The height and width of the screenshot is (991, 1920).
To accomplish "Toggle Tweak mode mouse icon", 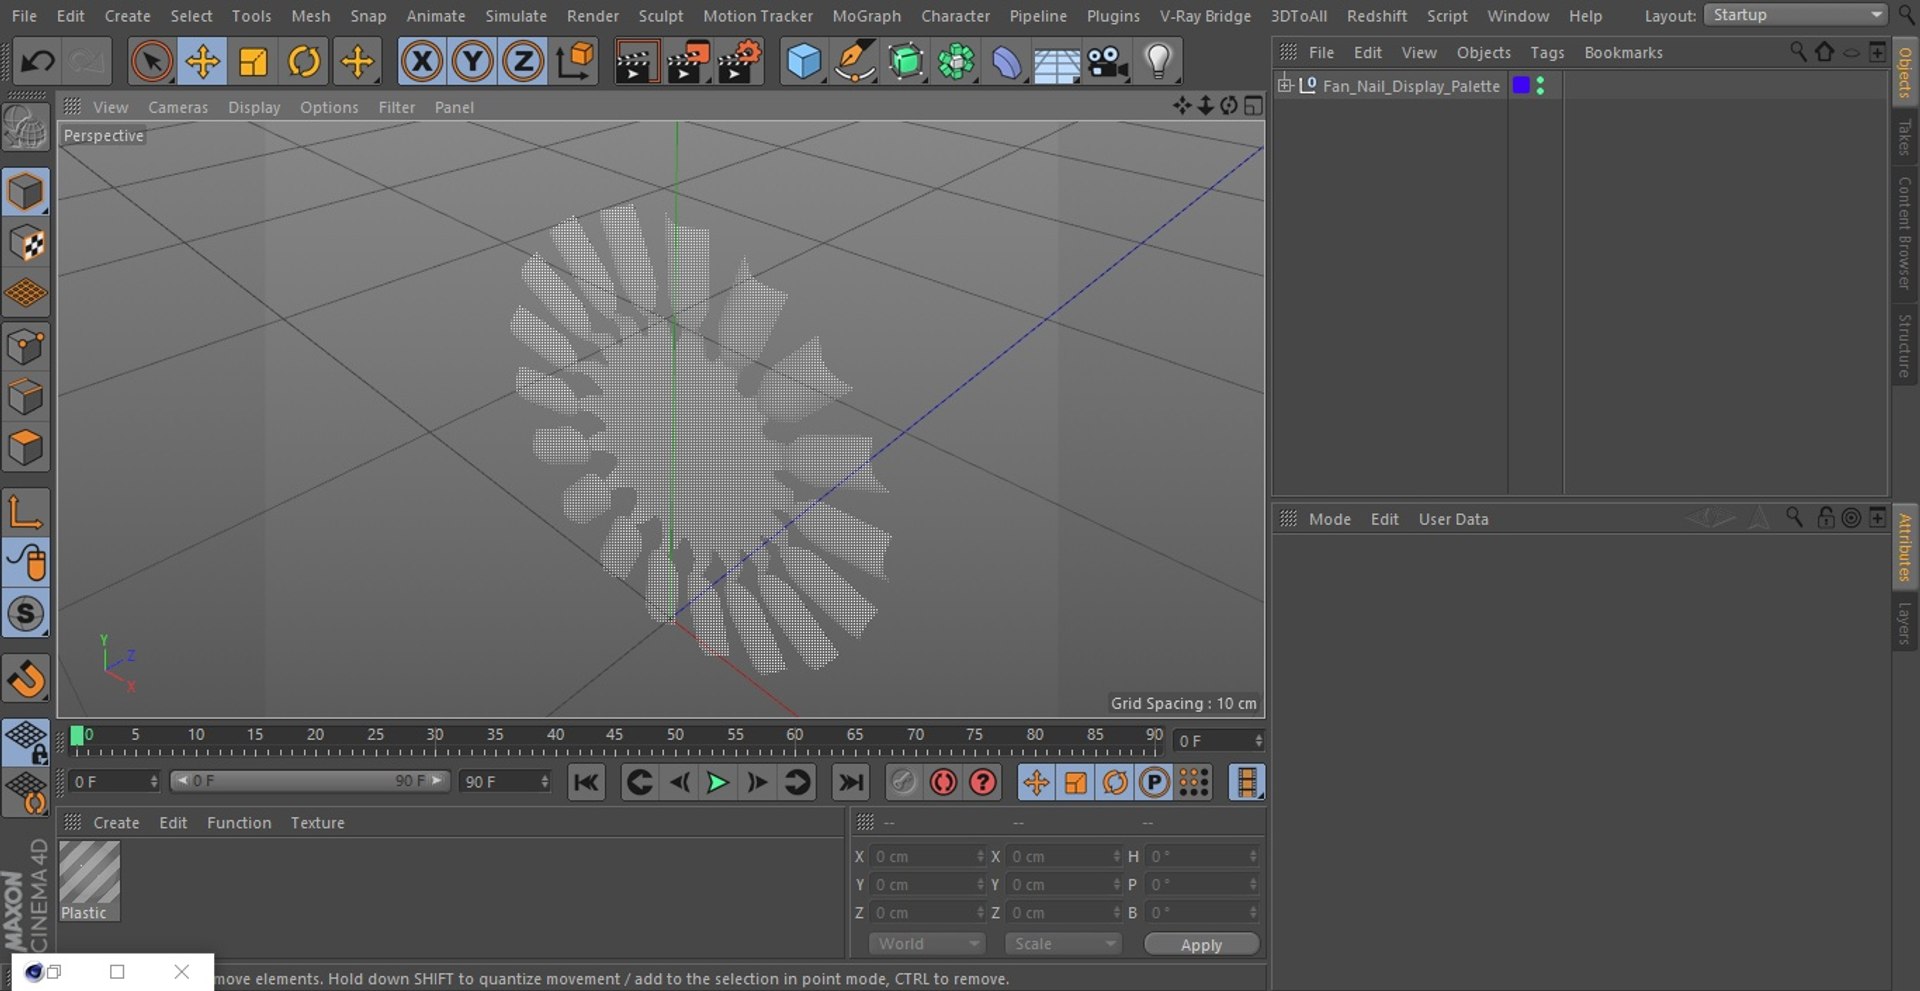I will click(26, 563).
